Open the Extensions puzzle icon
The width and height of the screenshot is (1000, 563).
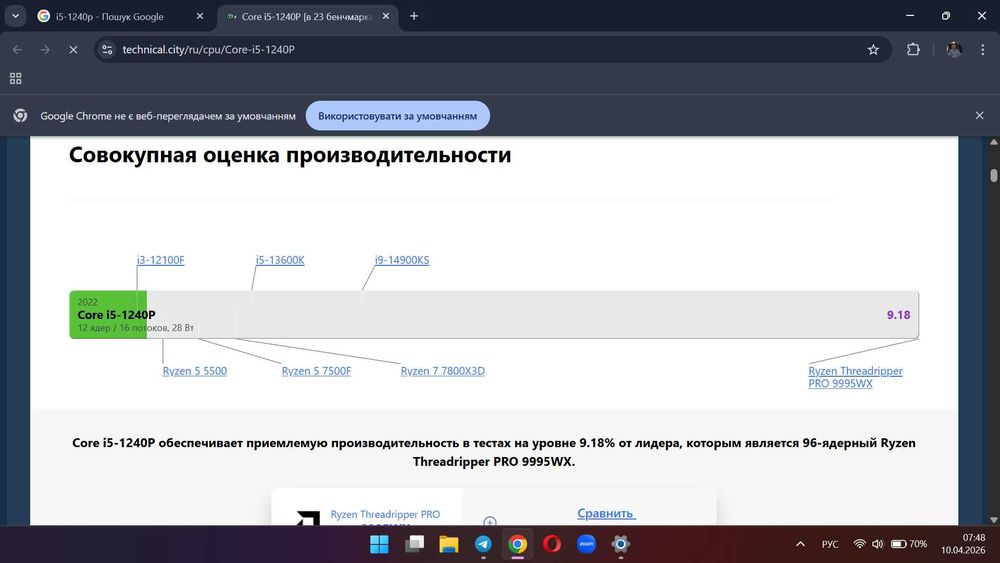coord(913,49)
